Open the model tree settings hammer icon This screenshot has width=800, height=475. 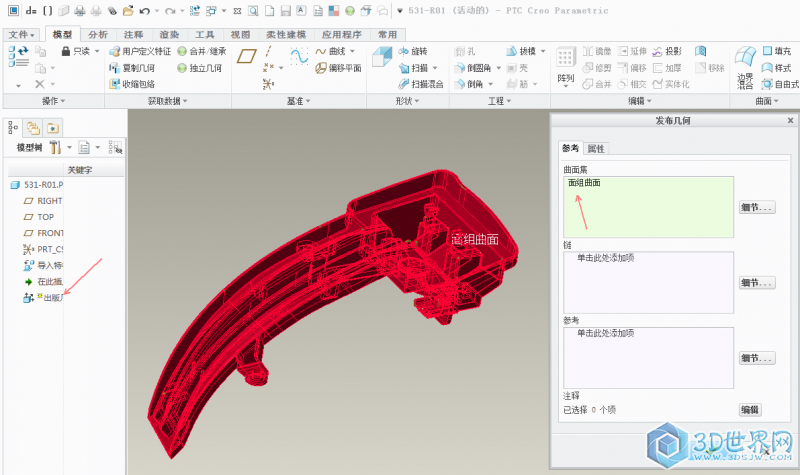(55, 147)
